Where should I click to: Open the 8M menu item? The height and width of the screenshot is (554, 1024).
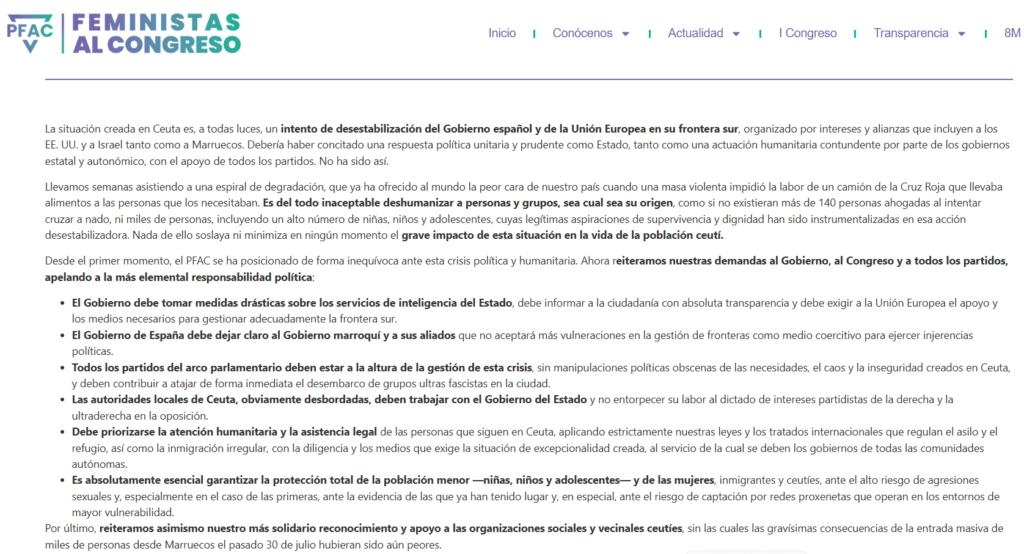1012,33
